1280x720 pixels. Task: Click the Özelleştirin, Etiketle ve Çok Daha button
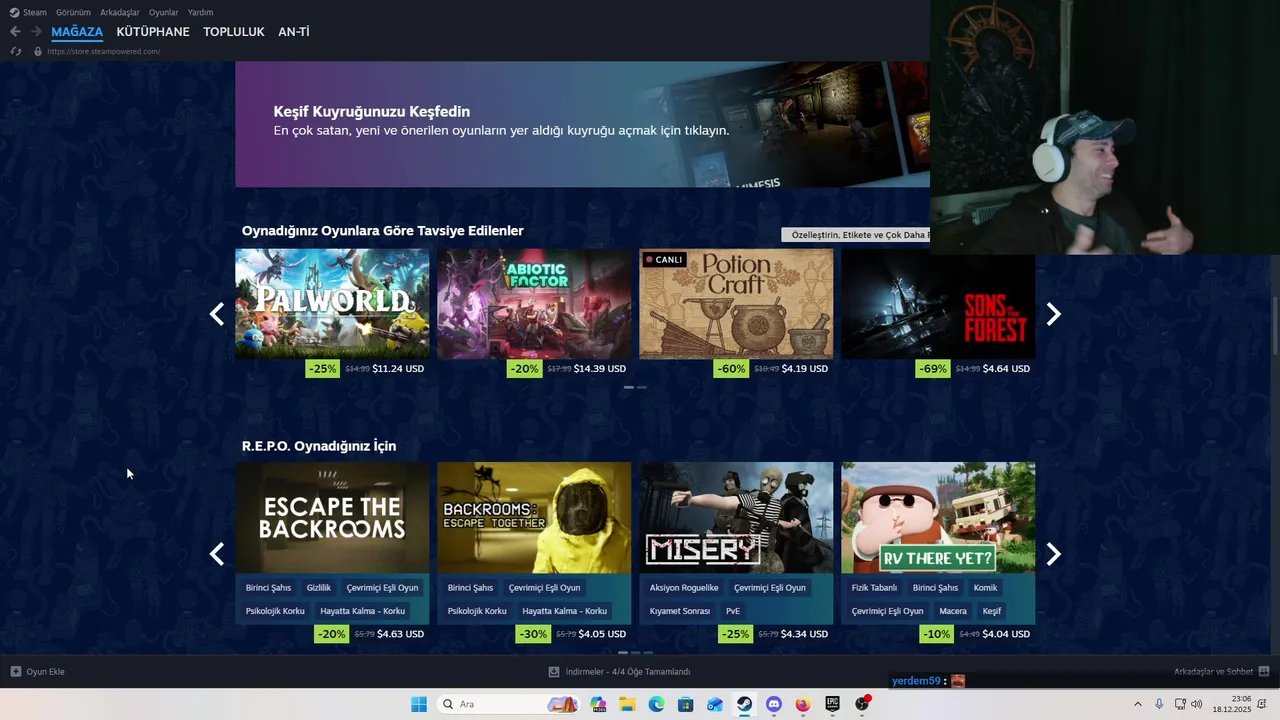click(x=856, y=235)
